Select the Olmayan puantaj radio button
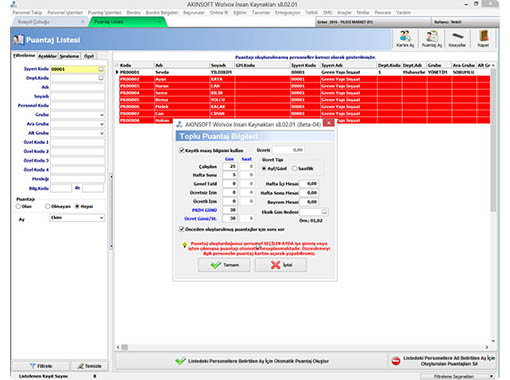Viewport: 510px width, 380px height. coord(48,206)
